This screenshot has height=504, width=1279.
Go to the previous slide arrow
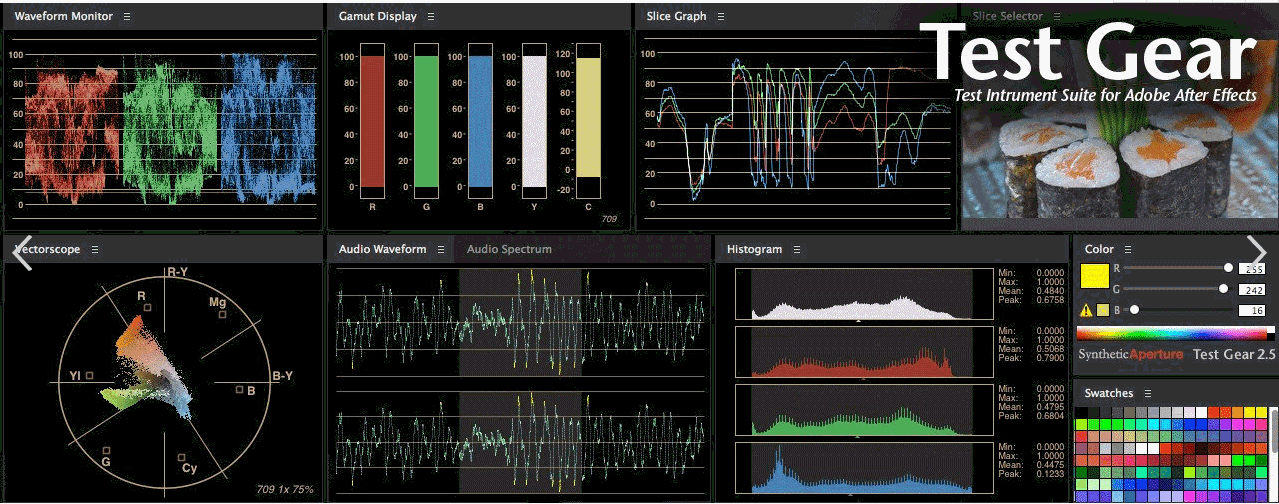click(x=22, y=252)
